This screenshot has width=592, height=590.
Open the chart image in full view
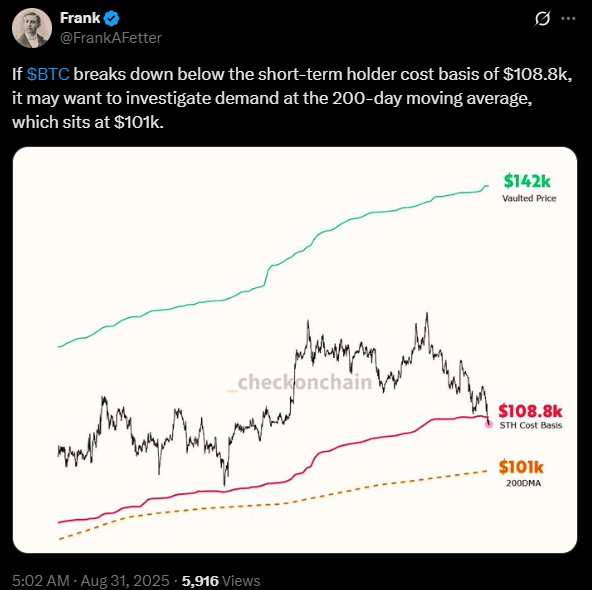coord(295,350)
